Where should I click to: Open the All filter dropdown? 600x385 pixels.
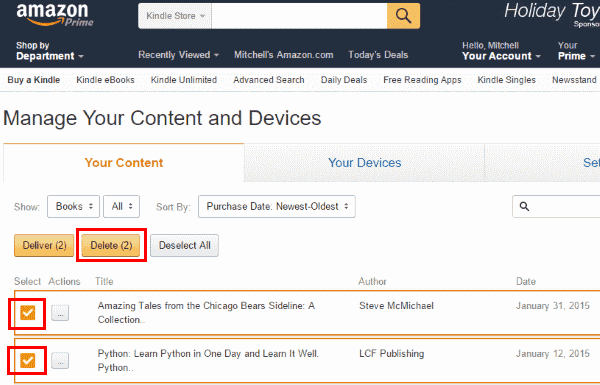click(x=121, y=207)
